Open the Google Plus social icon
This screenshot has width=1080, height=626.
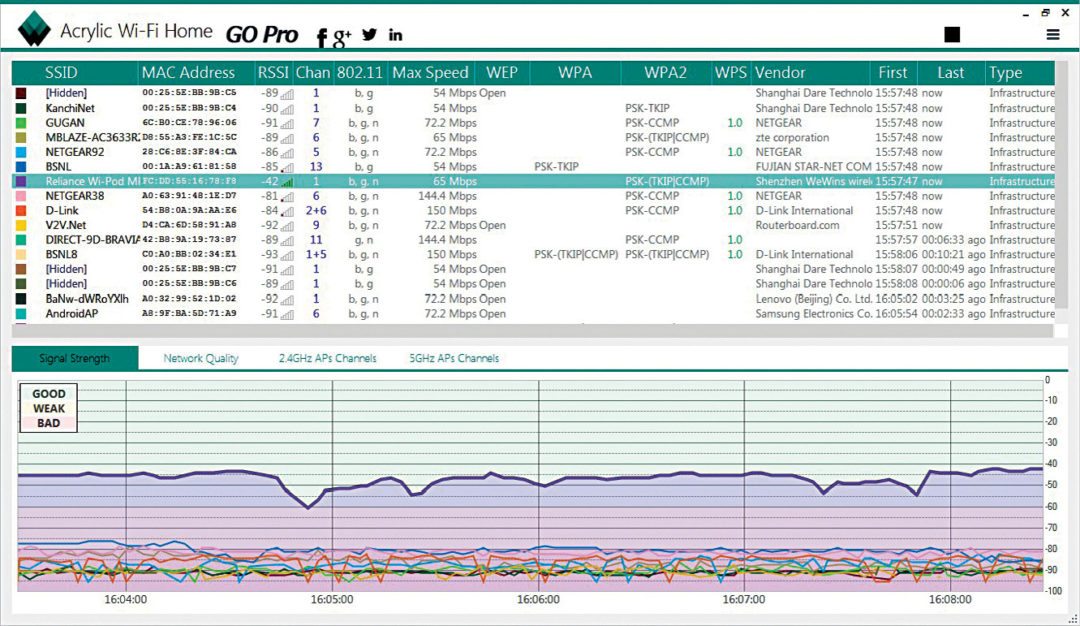(x=342, y=37)
